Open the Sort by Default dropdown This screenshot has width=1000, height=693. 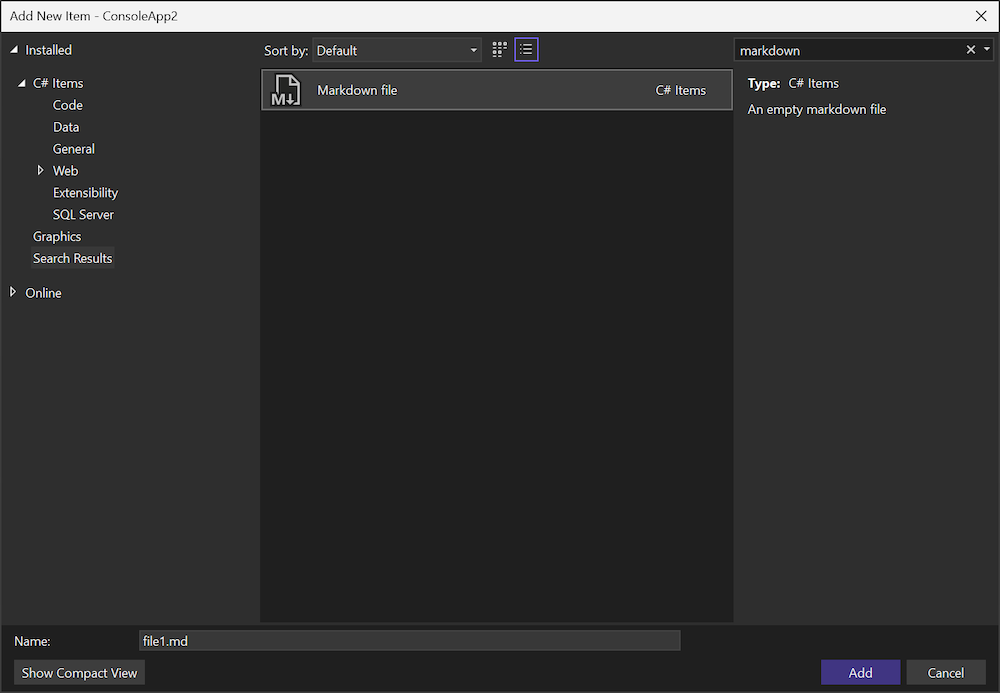pyautogui.click(x=398, y=50)
